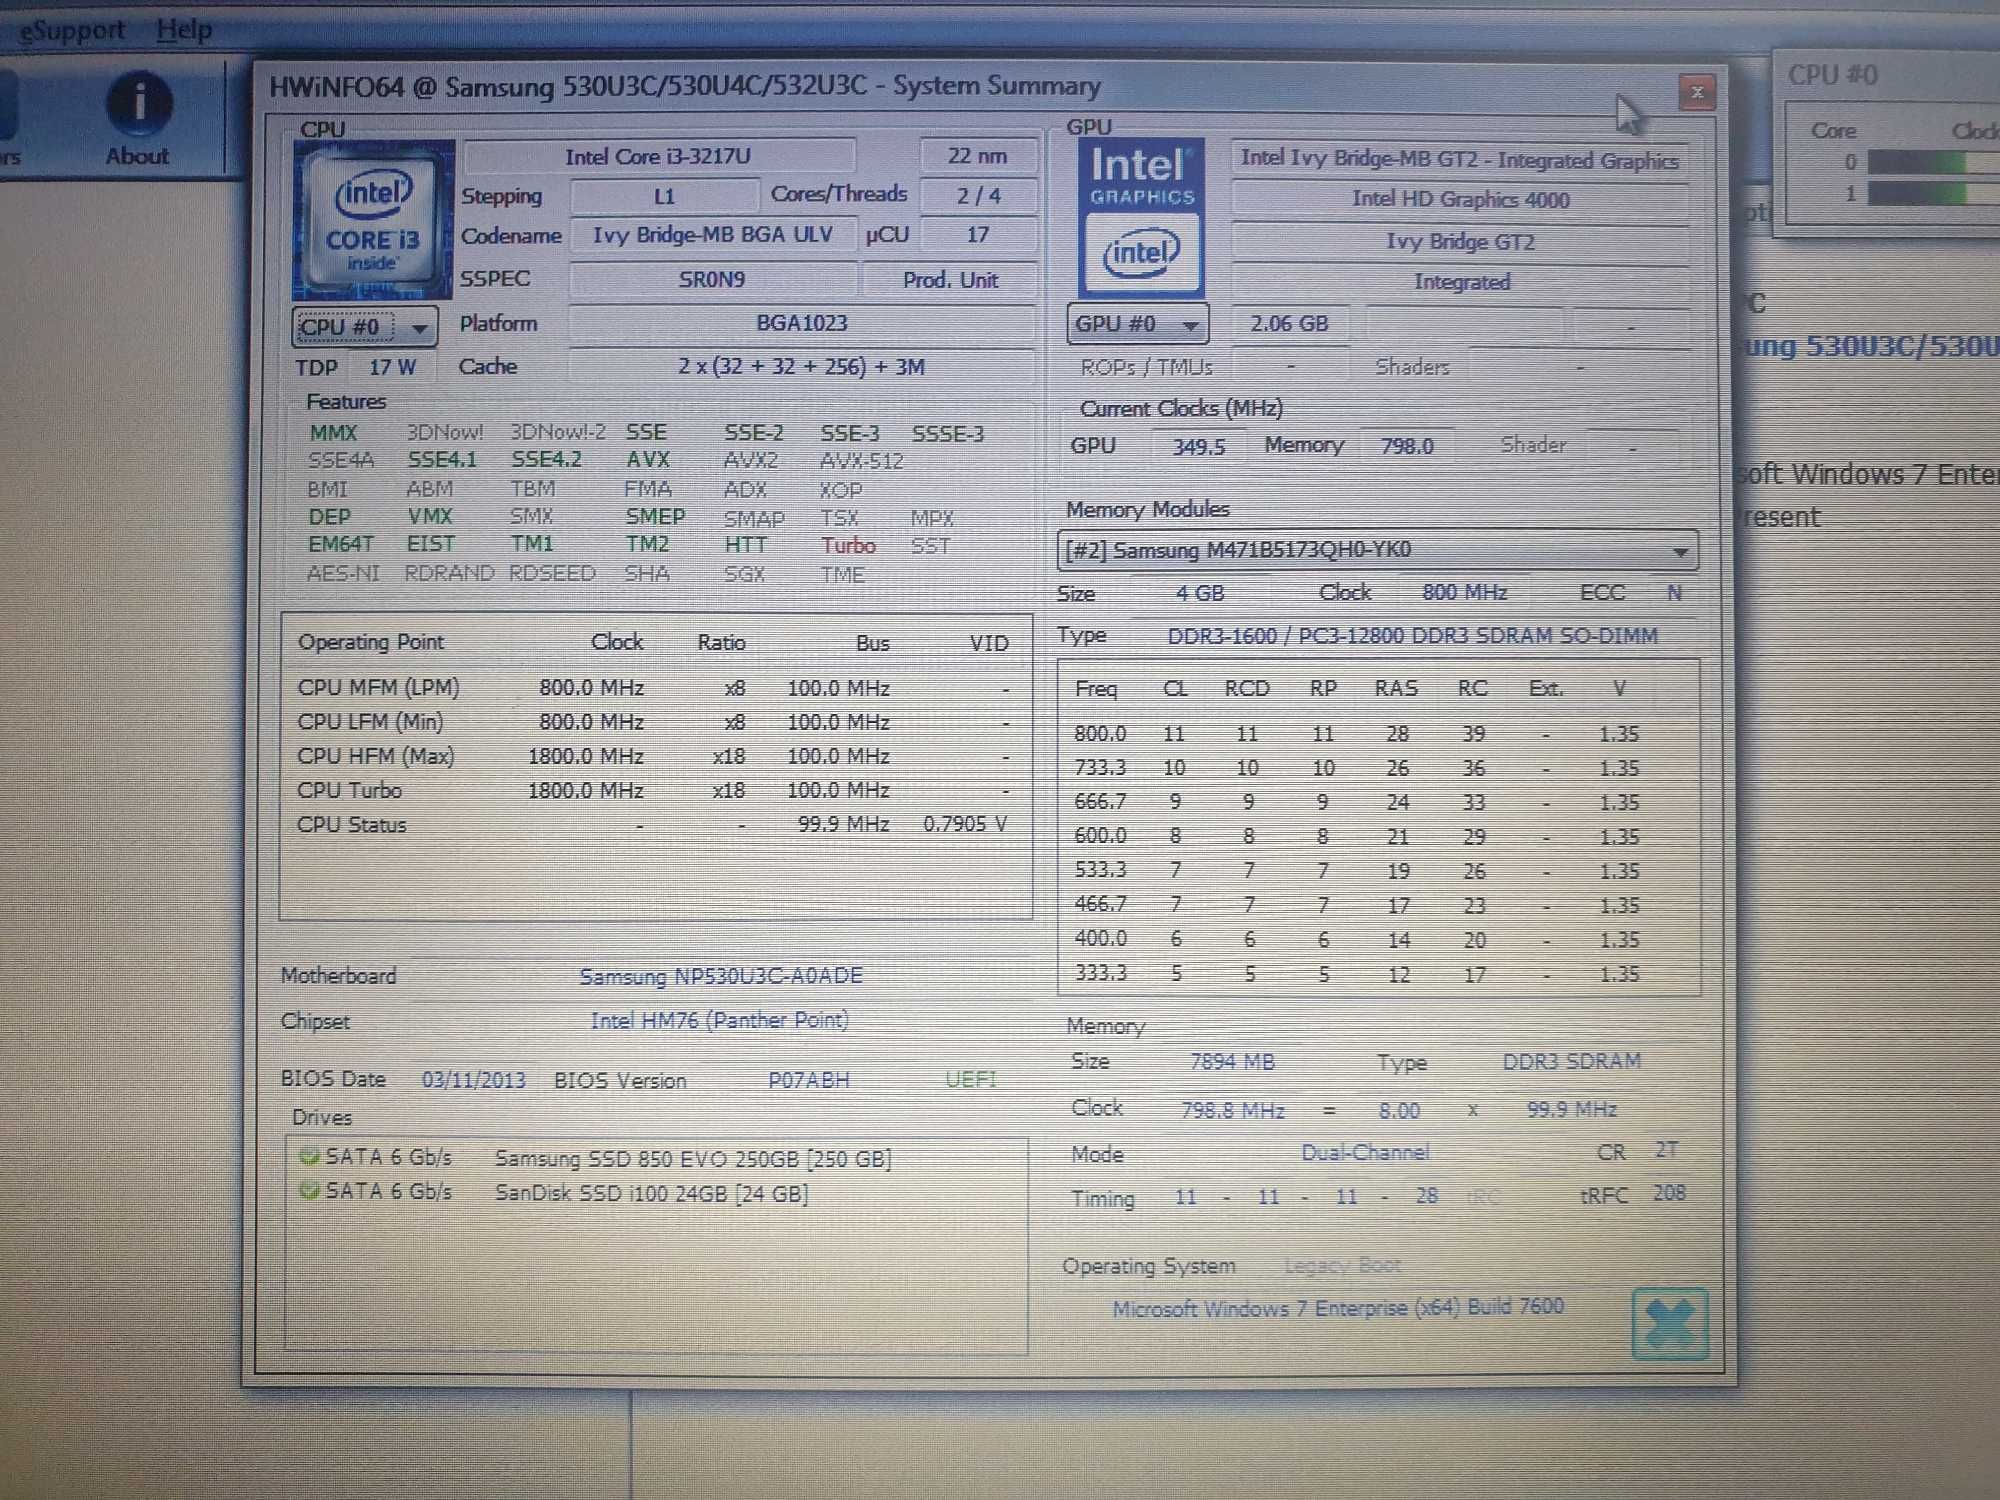Click the GPU memory clock value 798.0
The height and width of the screenshot is (1500, 2000).
click(x=1407, y=446)
